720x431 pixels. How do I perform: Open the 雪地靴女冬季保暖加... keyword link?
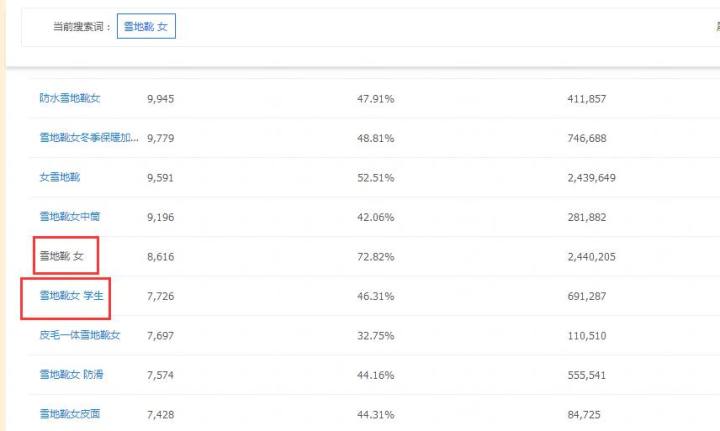[89, 138]
